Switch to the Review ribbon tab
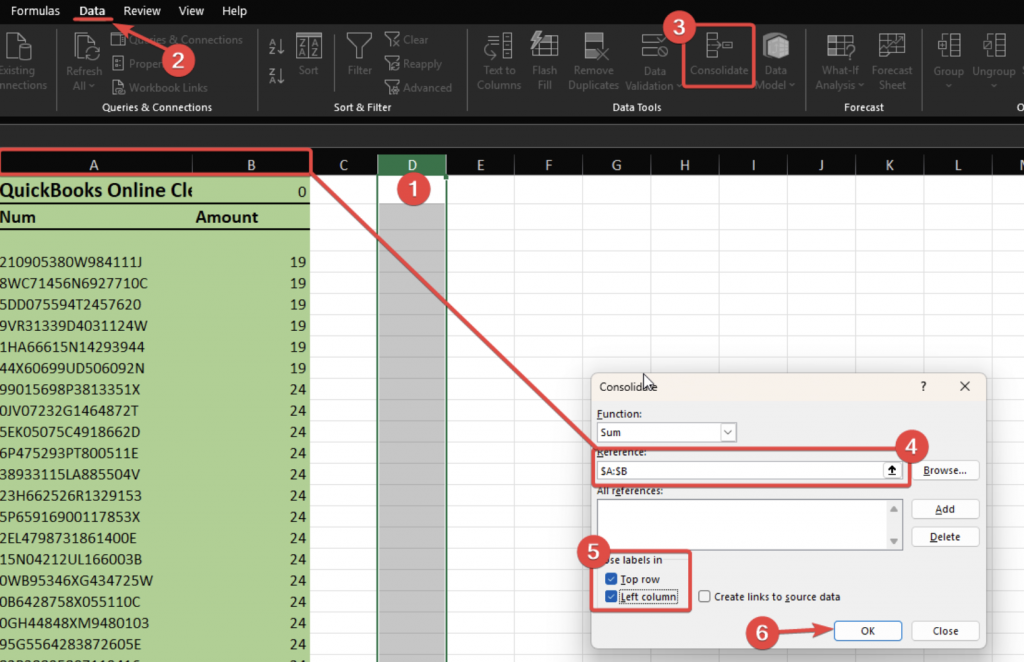Image resolution: width=1024 pixels, height=662 pixels. click(x=142, y=11)
